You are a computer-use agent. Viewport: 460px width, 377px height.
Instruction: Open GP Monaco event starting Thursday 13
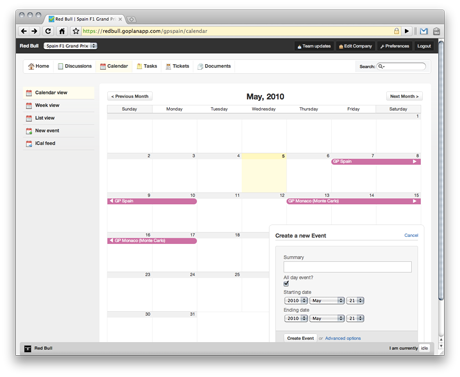coord(354,201)
